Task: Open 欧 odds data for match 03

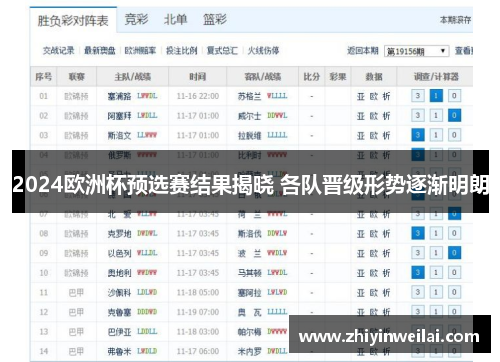Action: 373,136
